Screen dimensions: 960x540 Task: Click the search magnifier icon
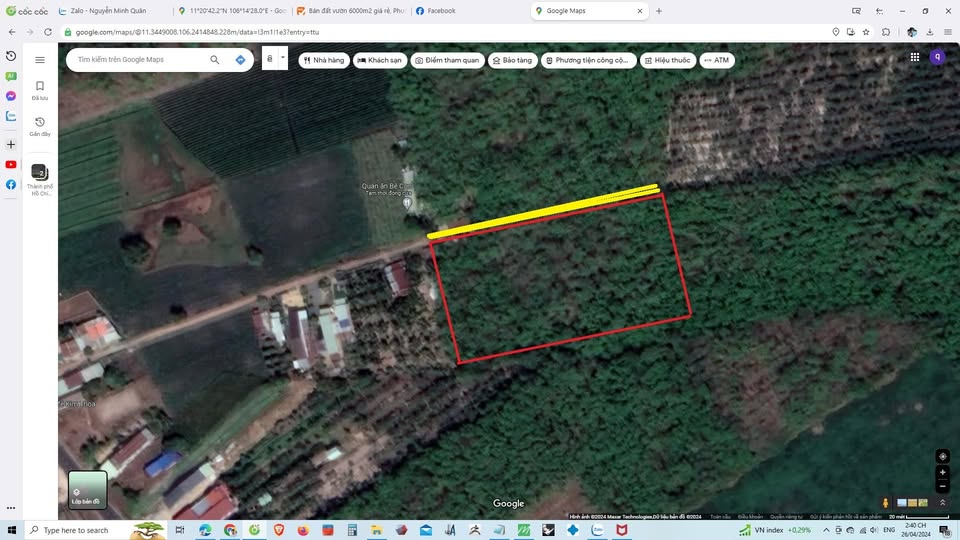(x=214, y=60)
